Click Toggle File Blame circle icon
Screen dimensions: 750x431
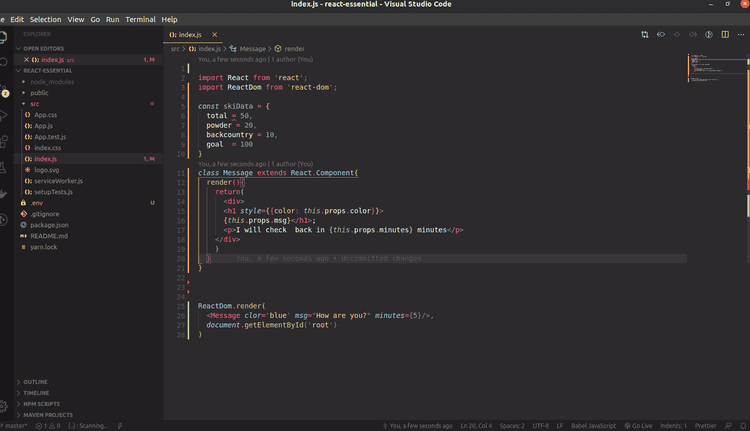[709, 34]
